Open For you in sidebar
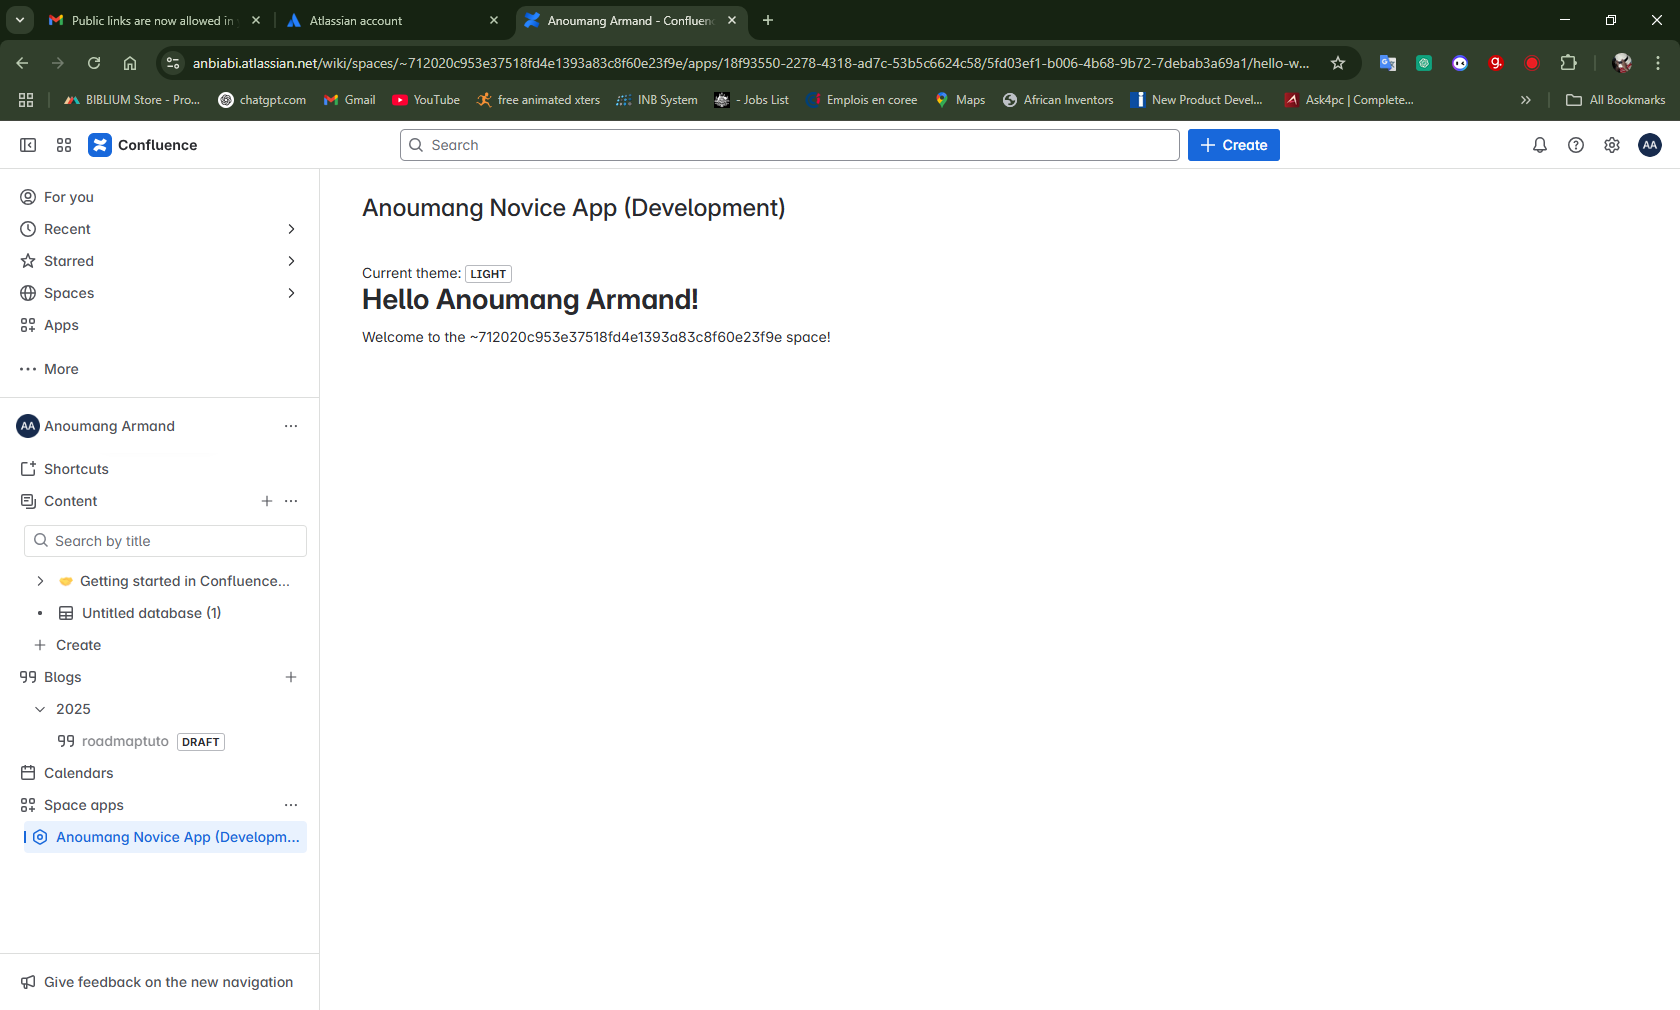This screenshot has height=1010, width=1680. [160, 197]
